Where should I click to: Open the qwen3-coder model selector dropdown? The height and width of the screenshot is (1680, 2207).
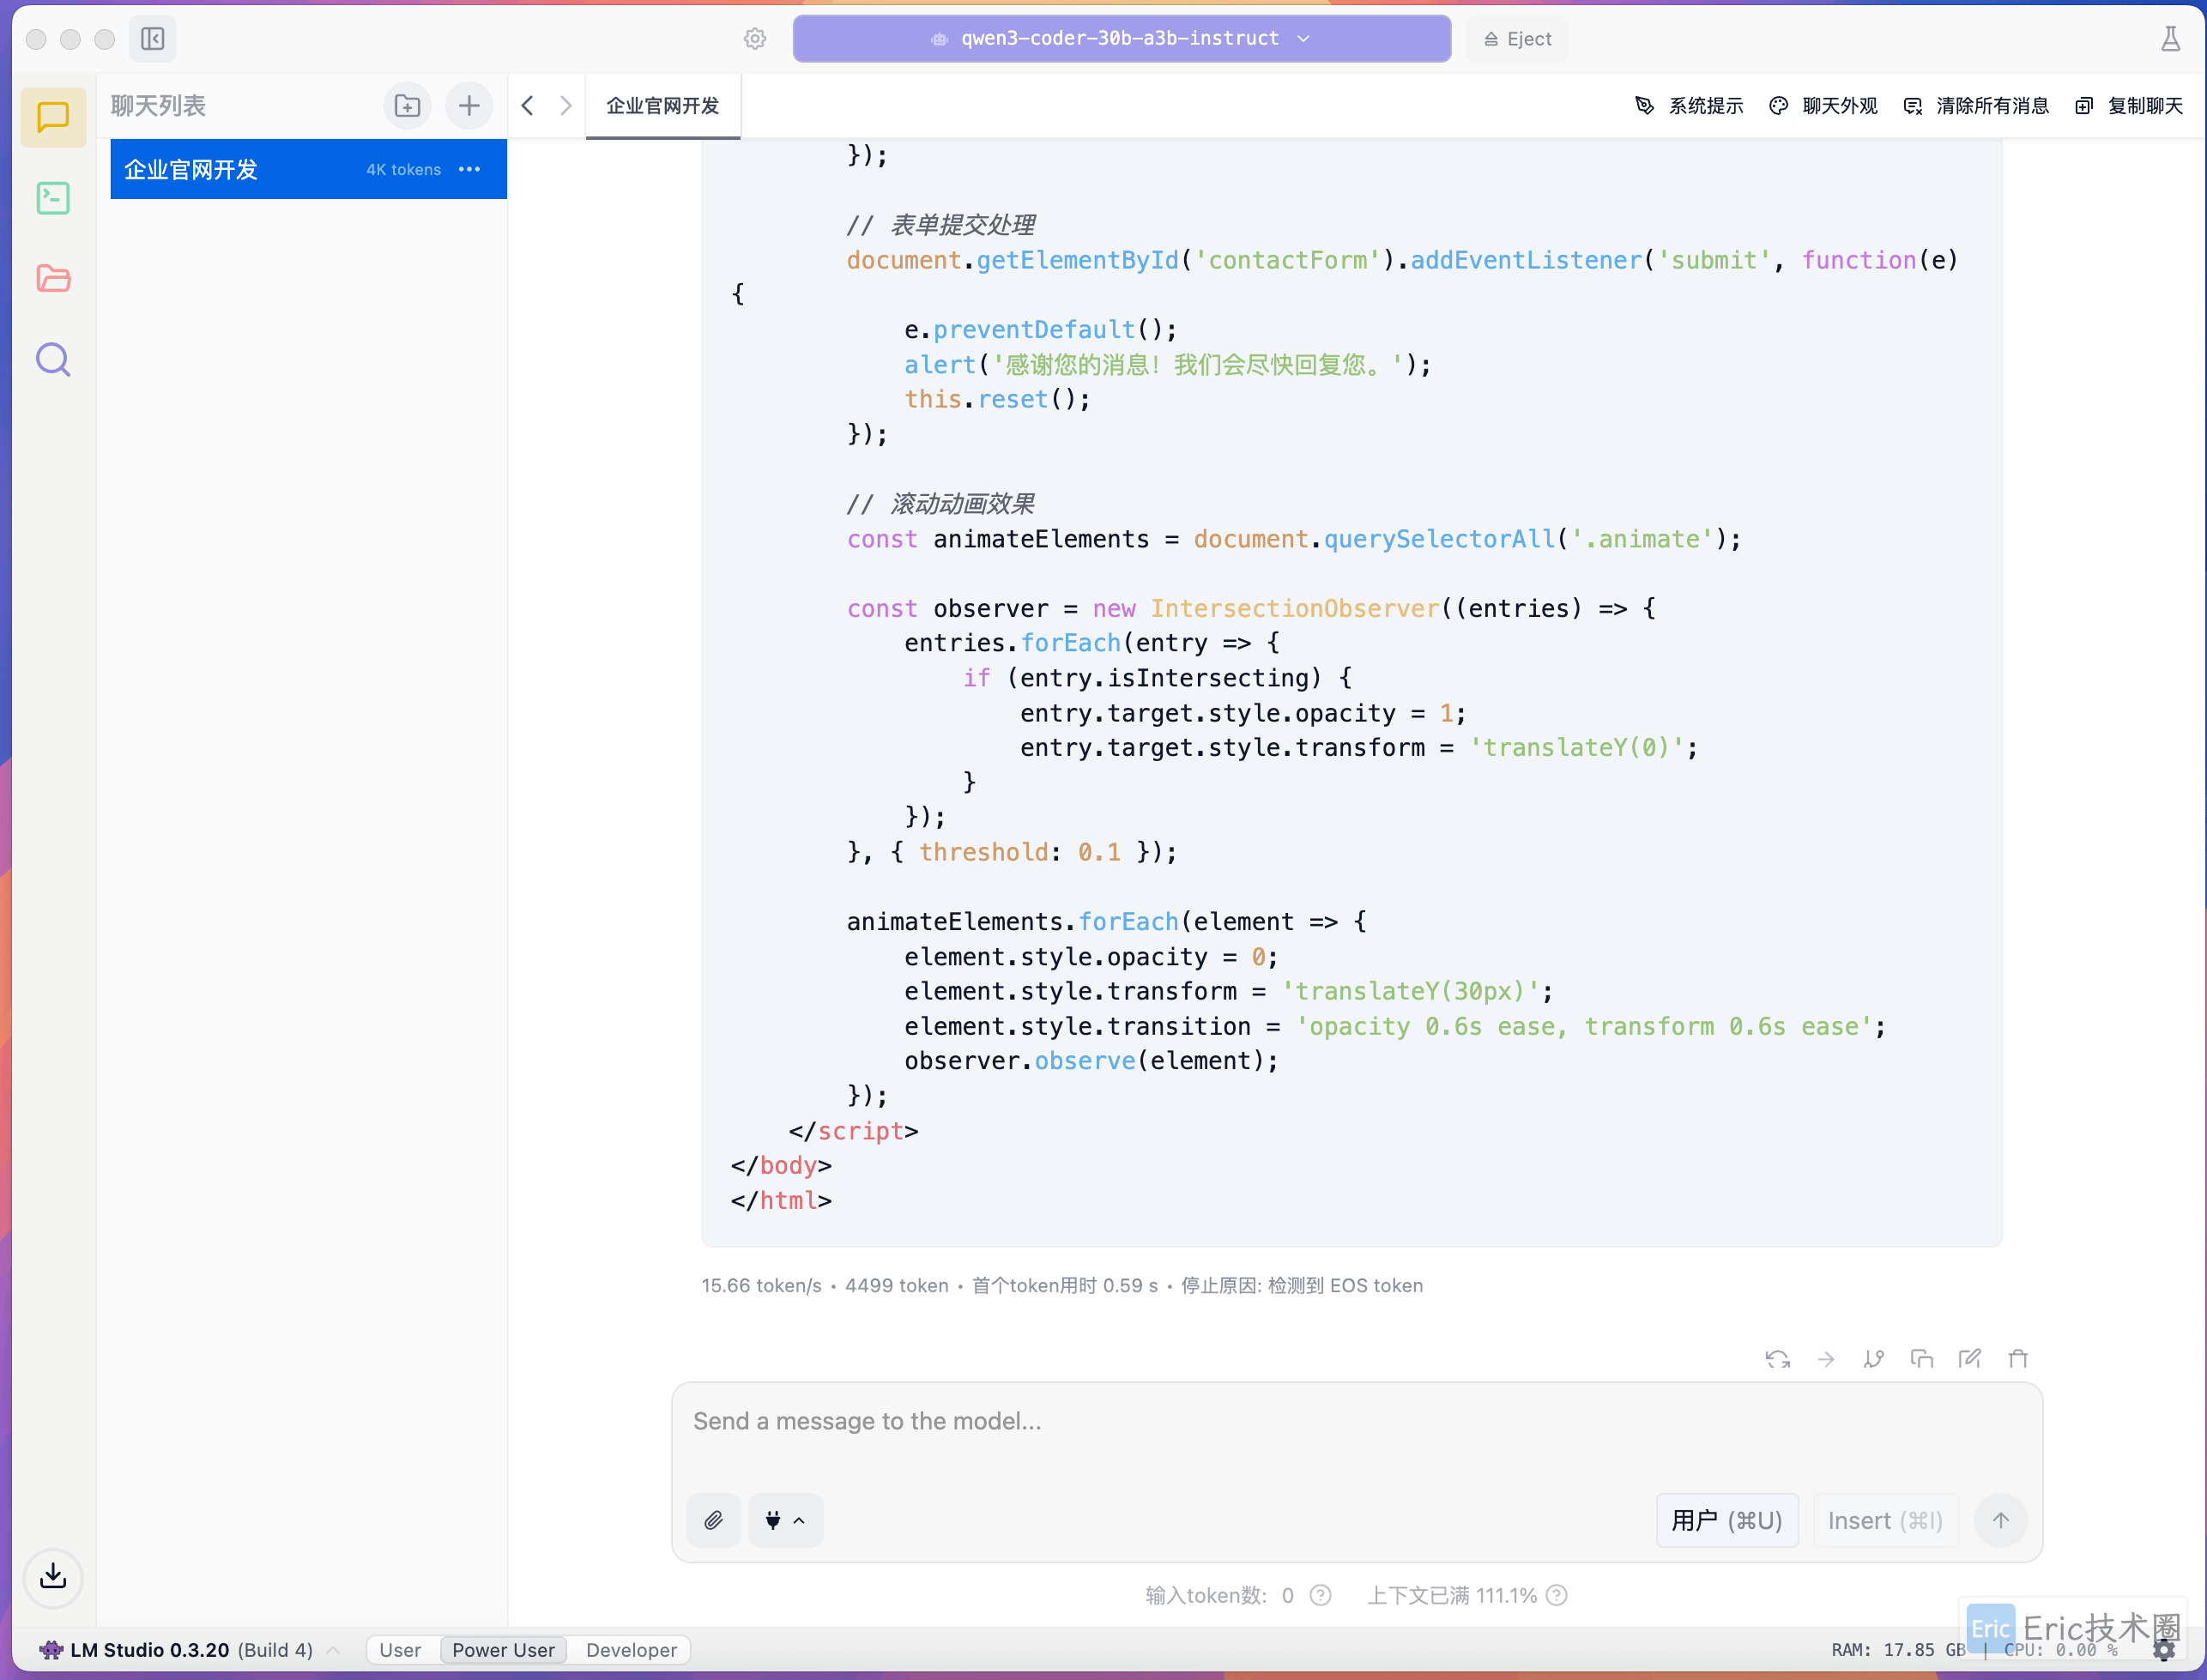coord(1121,39)
